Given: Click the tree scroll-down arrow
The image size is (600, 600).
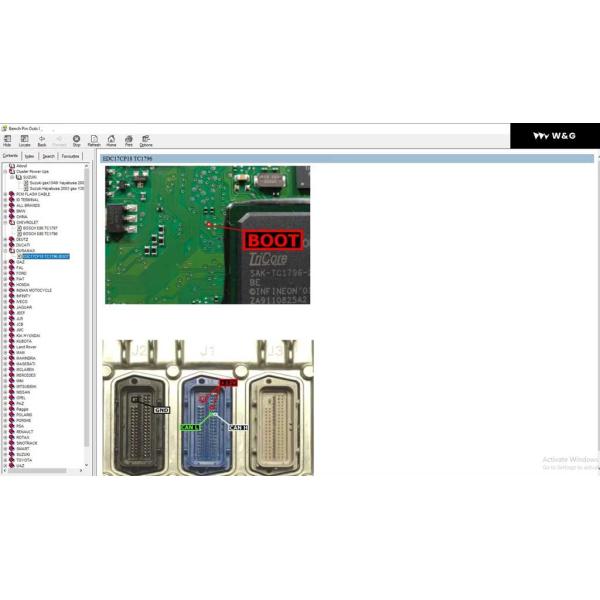Looking at the screenshot, I should tap(86, 465).
